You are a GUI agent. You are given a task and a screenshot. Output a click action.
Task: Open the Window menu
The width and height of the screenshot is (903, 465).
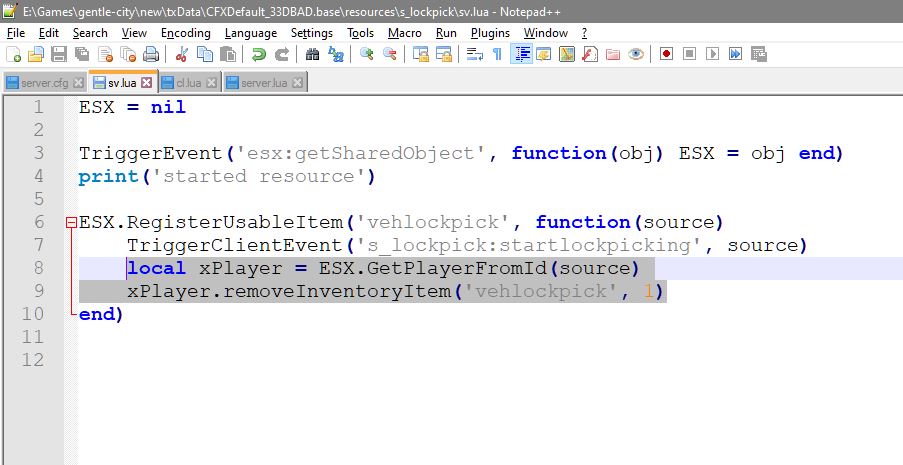tap(546, 33)
